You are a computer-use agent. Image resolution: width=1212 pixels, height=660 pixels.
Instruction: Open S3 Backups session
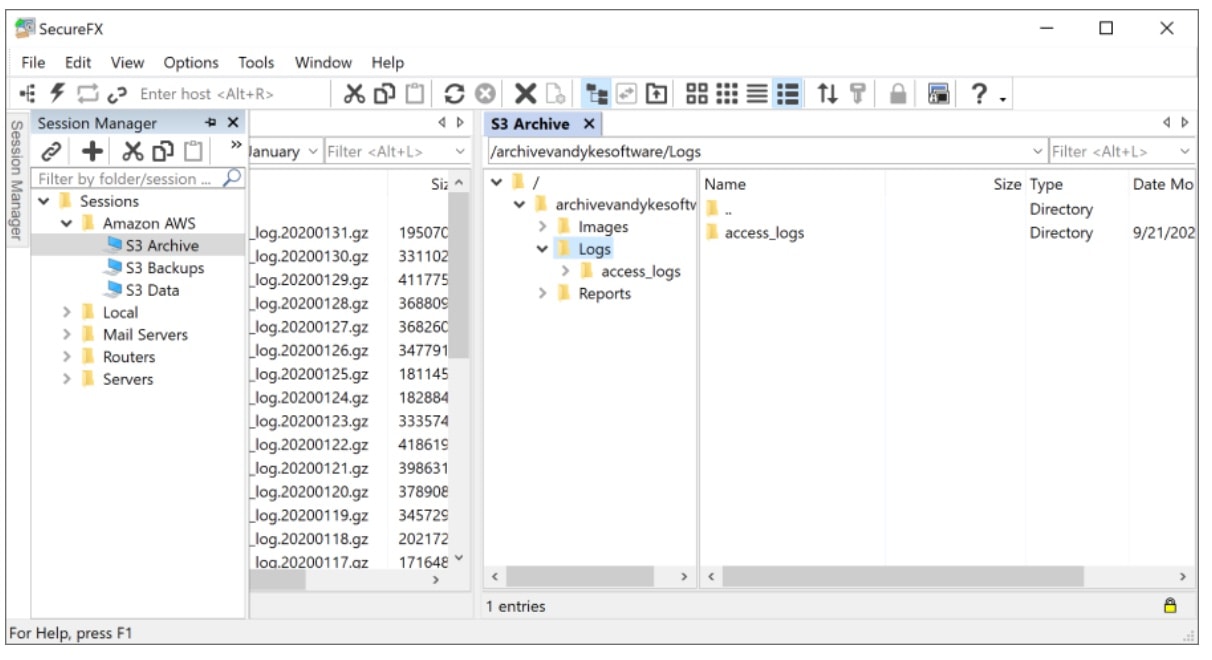[164, 268]
